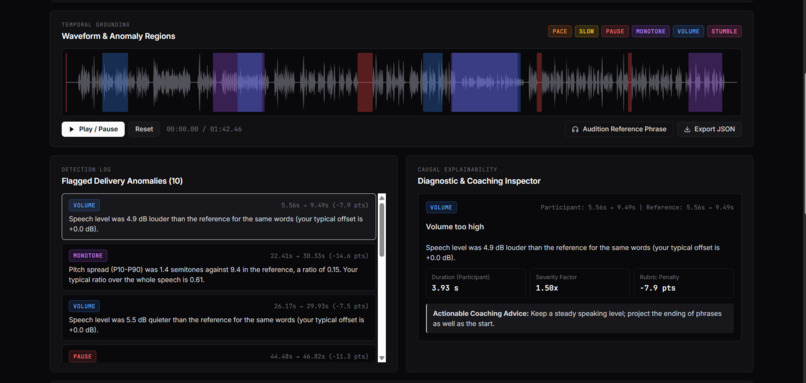This screenshot has width=806, height=383.
Task: Click 'Waveform & Anomaly Regions' heading
Action: point(118,36)
